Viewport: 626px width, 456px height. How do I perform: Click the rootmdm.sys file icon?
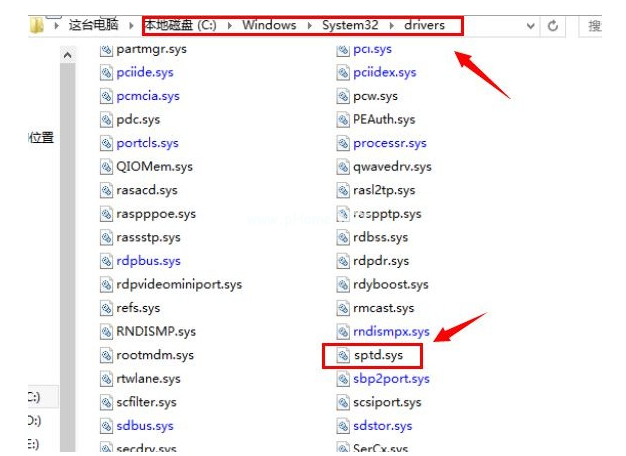click(107, 355)
